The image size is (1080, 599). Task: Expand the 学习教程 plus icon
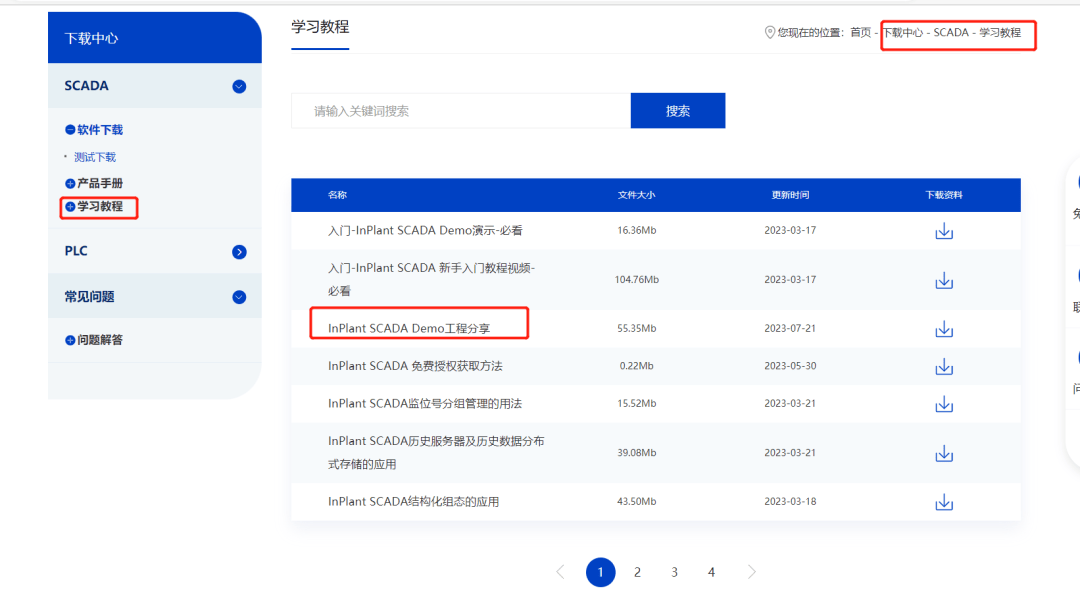pyautogui.click(x=70, y=207)
